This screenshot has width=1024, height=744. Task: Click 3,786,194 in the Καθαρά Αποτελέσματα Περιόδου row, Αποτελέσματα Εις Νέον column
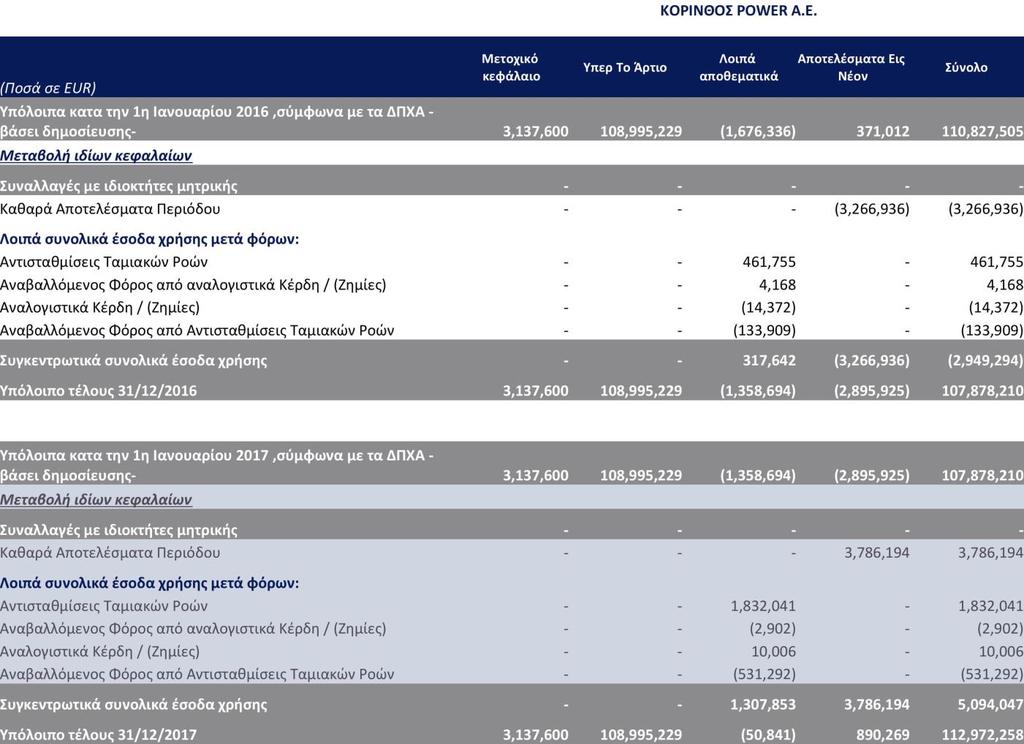click(876, 553)
